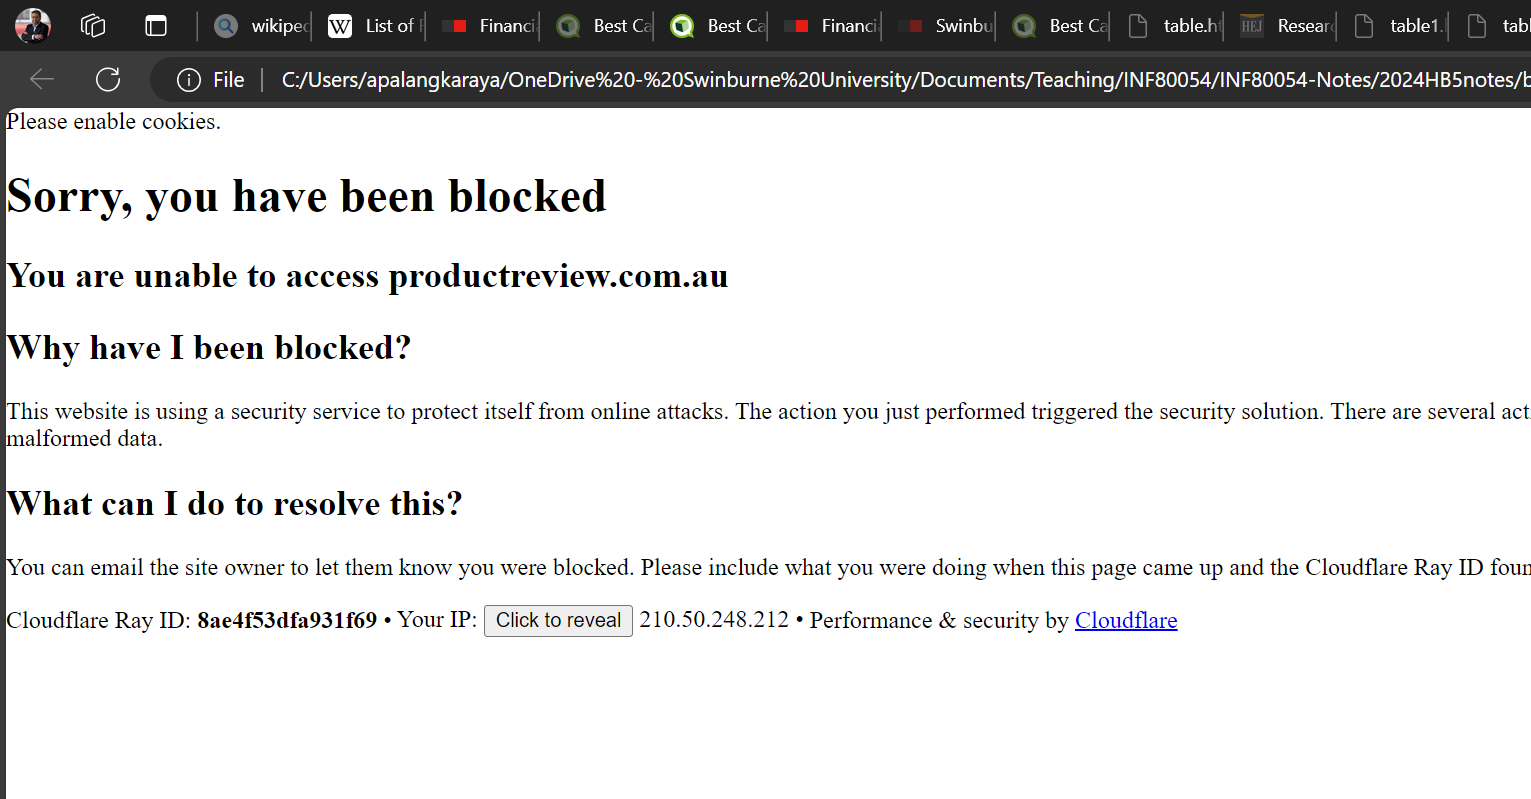This screenshot has width=1531, height=799.
Task: Click the IP address 210.50.248.212 text
Action: (x=714, y=621)
